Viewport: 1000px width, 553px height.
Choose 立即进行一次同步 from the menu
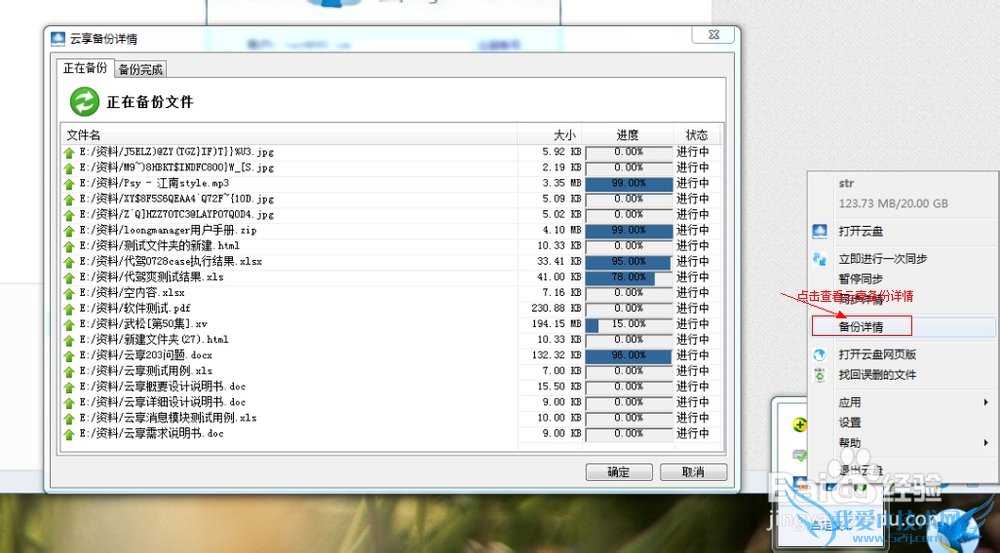point(883,259)
